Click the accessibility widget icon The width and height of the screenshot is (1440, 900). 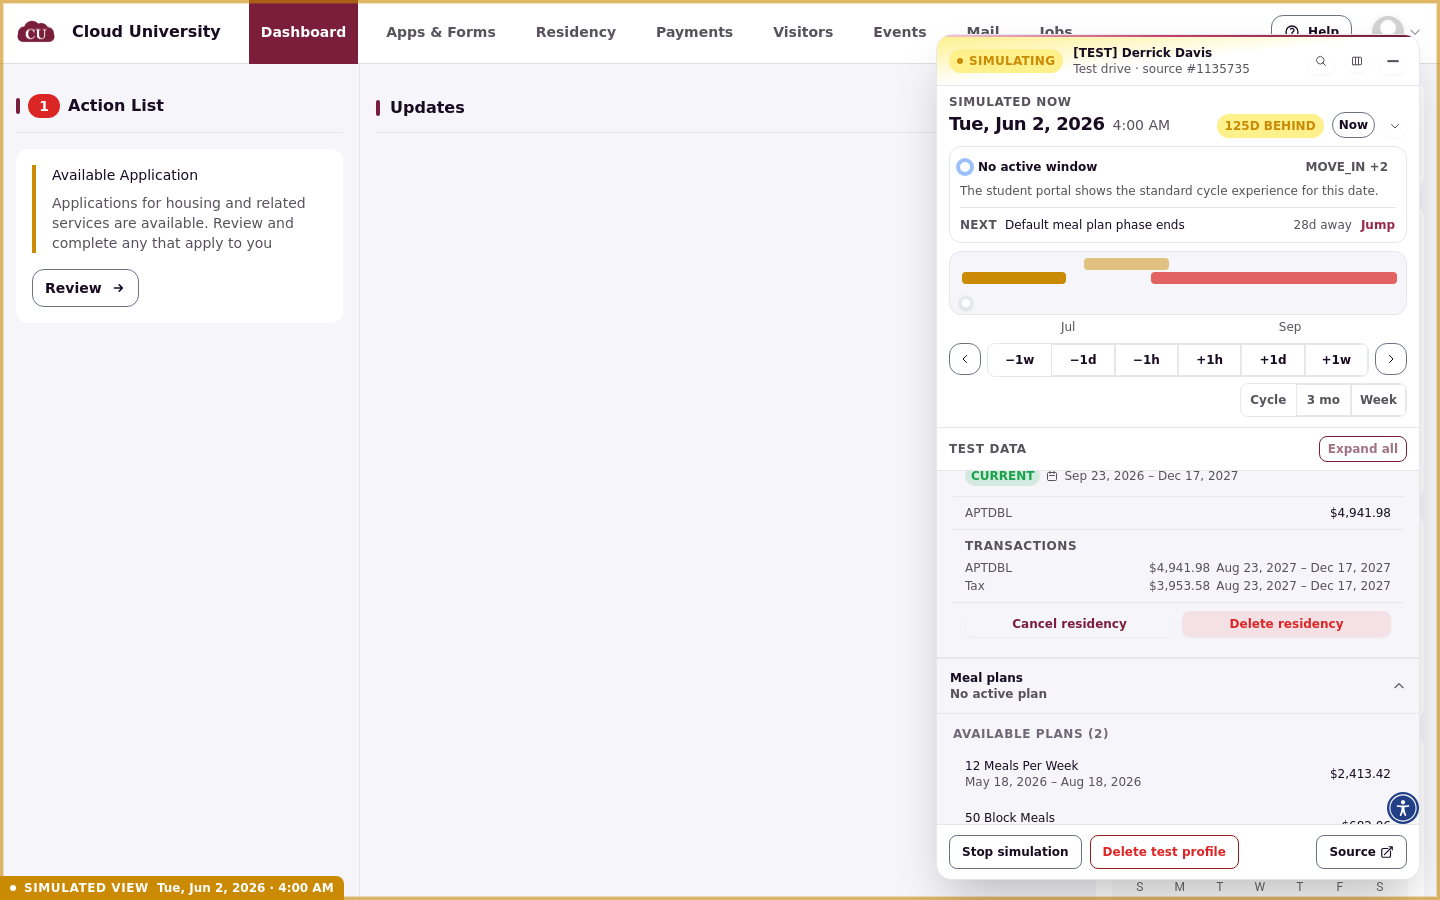[x=1403, y=807]
